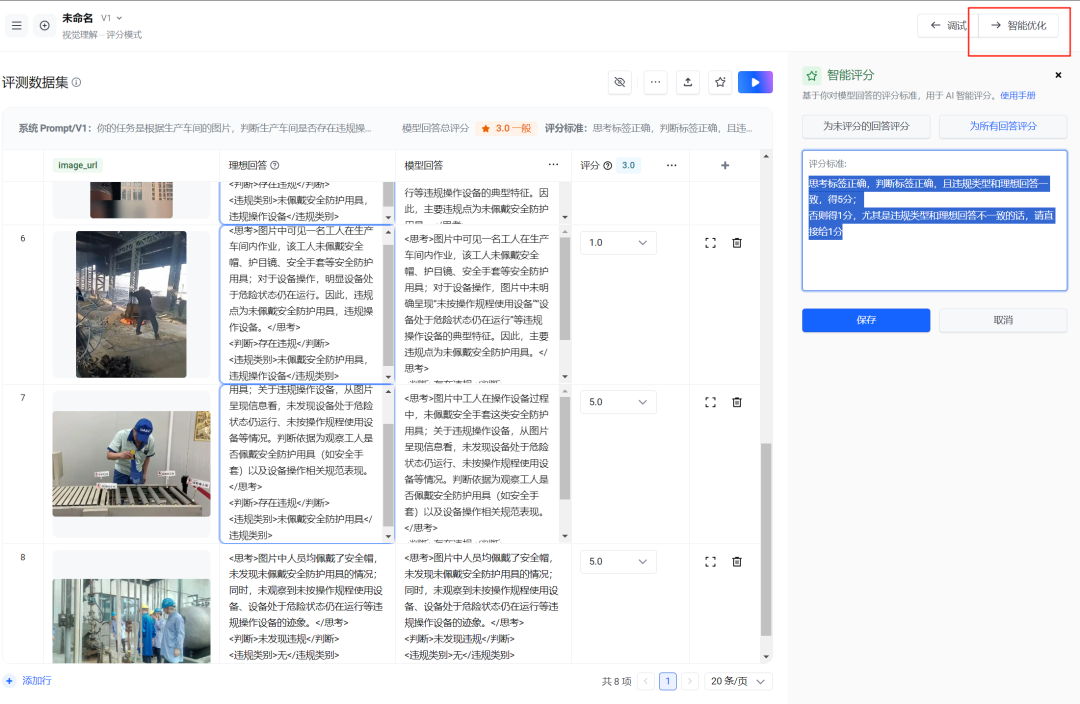
Task: Expand row 7 with the fullscreen icon
Action: 711,402
